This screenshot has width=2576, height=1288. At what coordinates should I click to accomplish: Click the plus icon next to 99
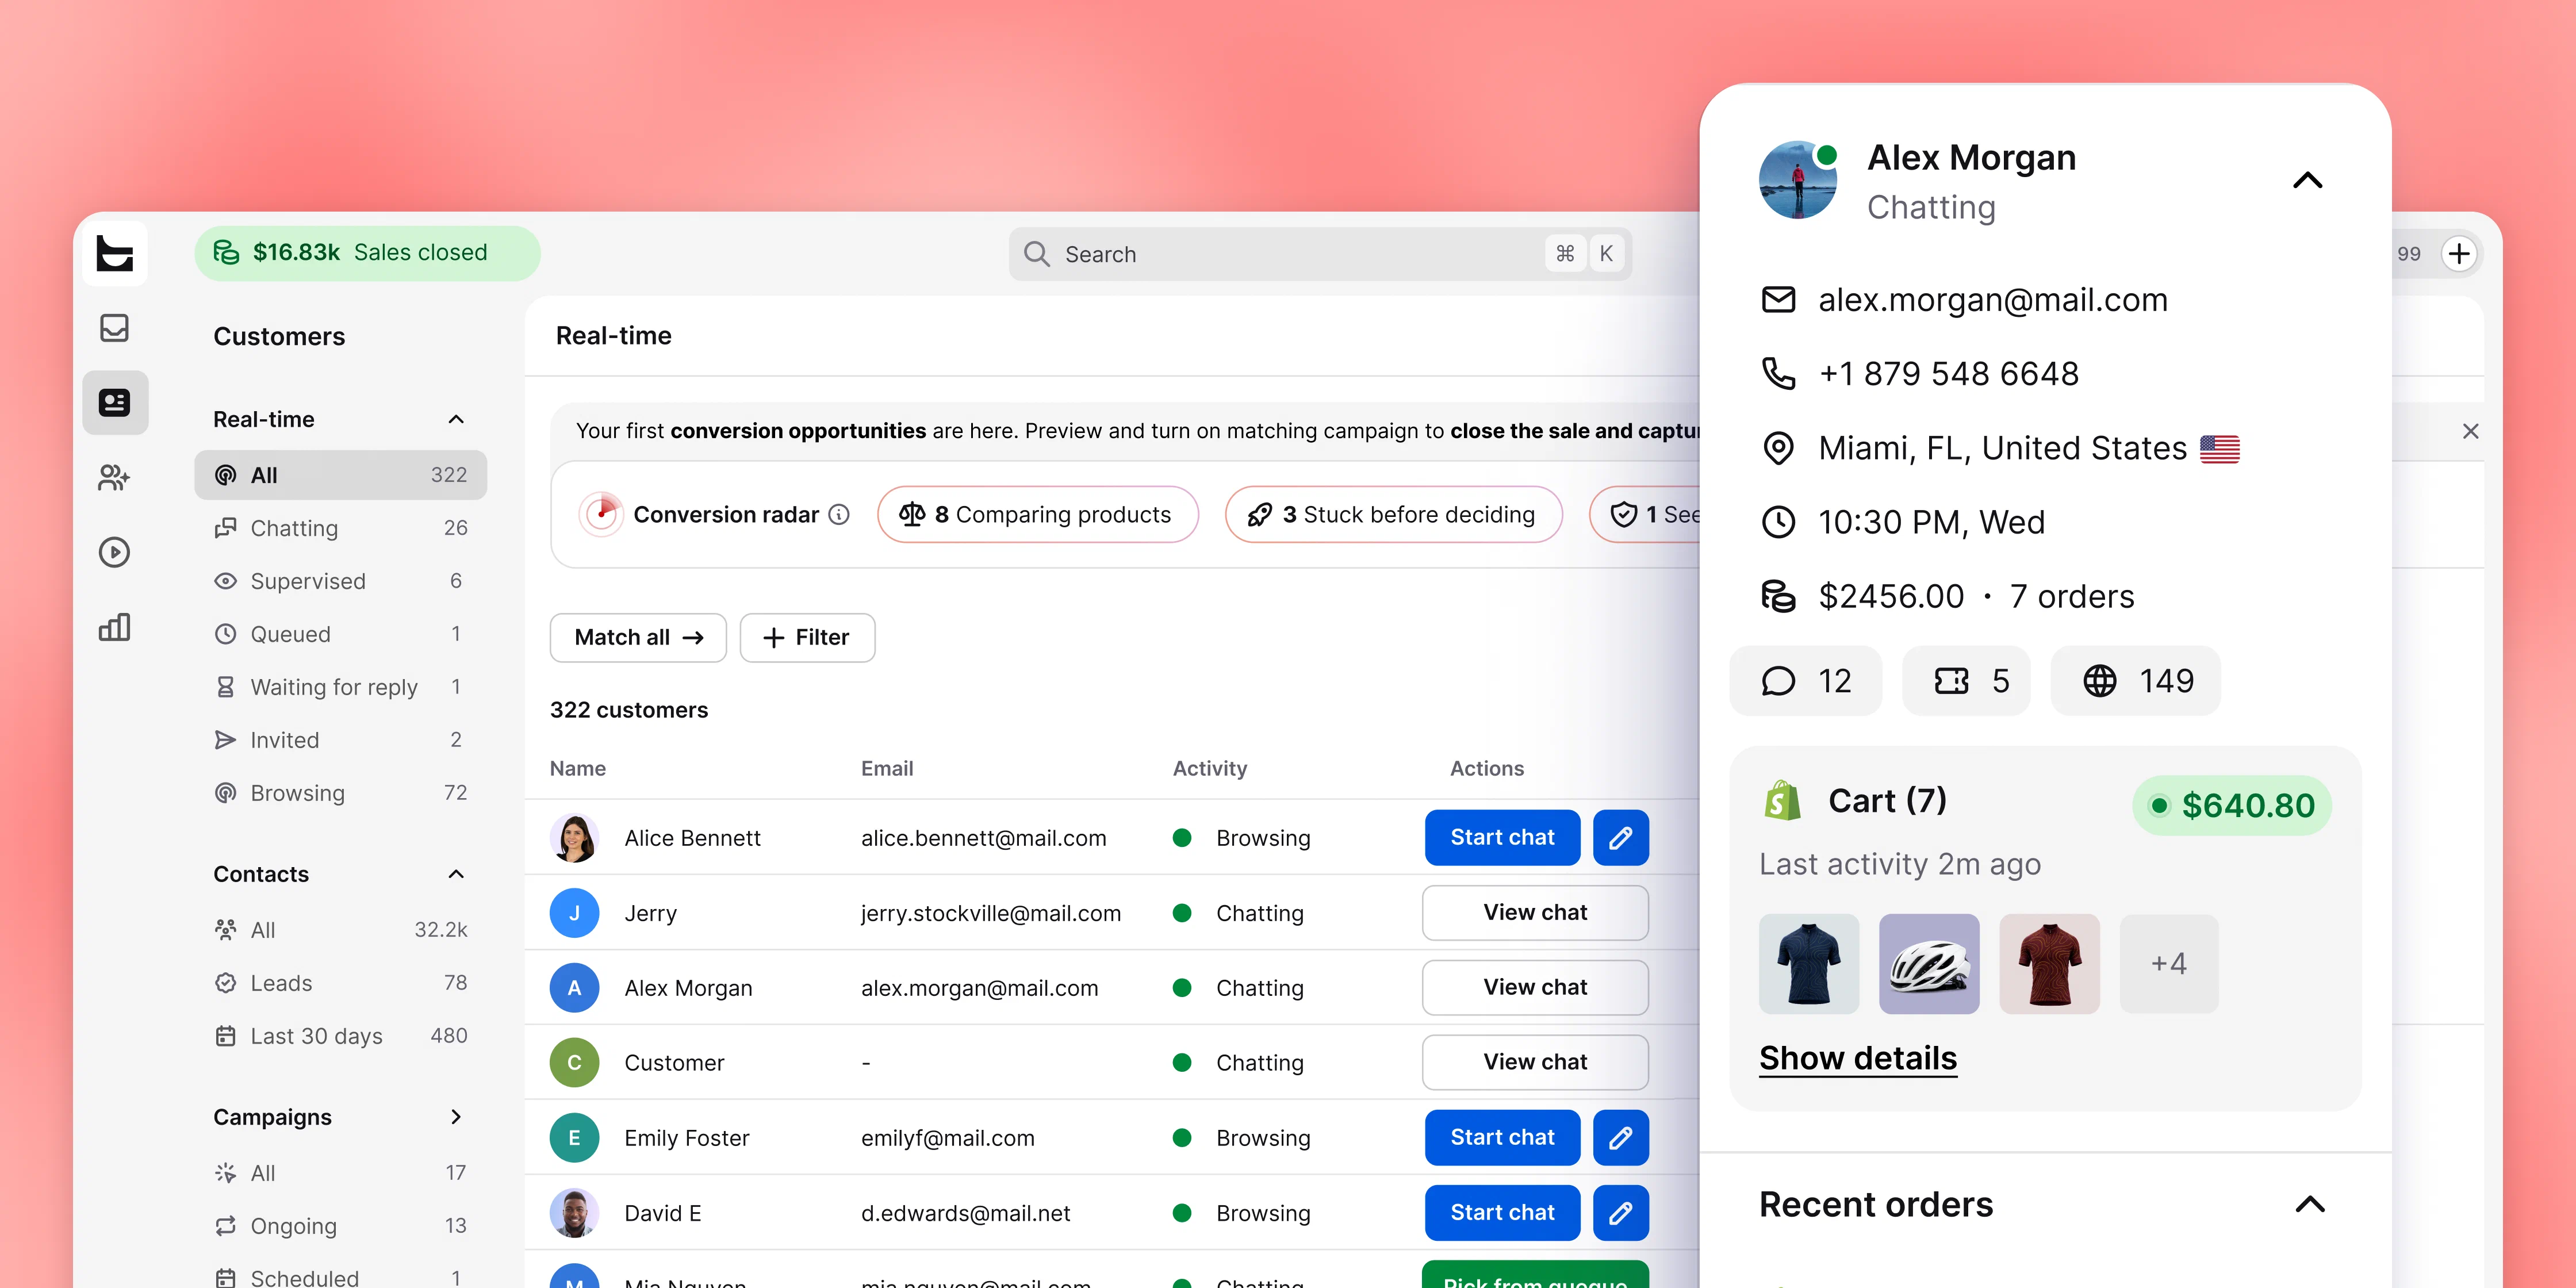(x=2459, y=254)
